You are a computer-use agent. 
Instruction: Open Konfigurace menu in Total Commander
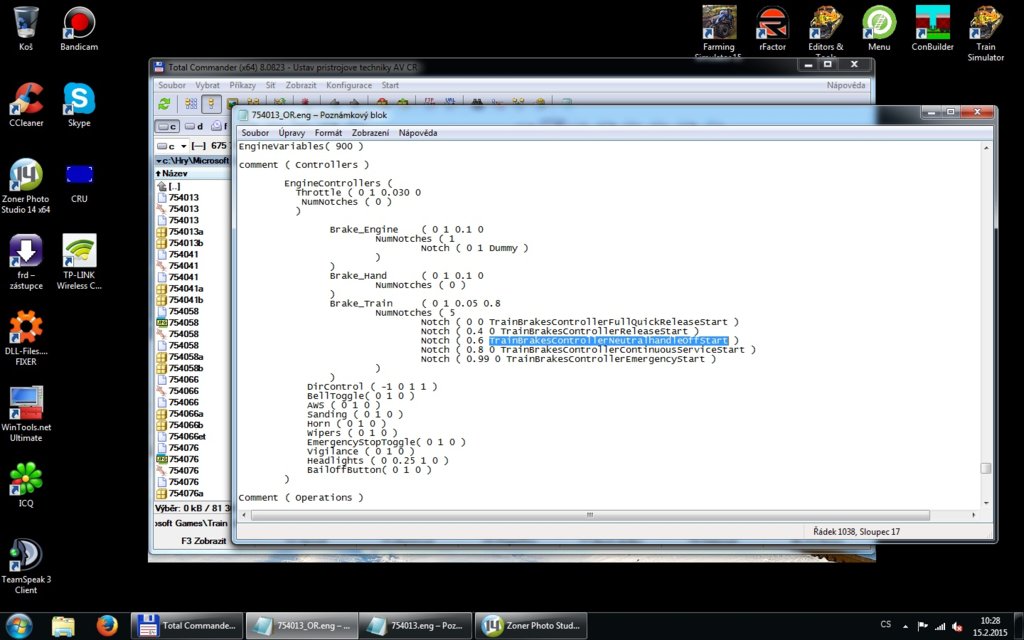point(349,86)
